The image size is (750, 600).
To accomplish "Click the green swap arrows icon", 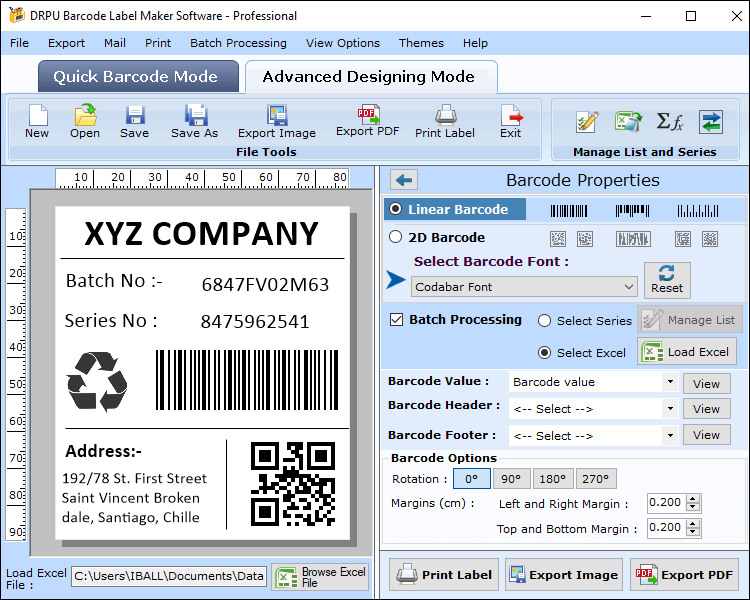I will point(711,122).
